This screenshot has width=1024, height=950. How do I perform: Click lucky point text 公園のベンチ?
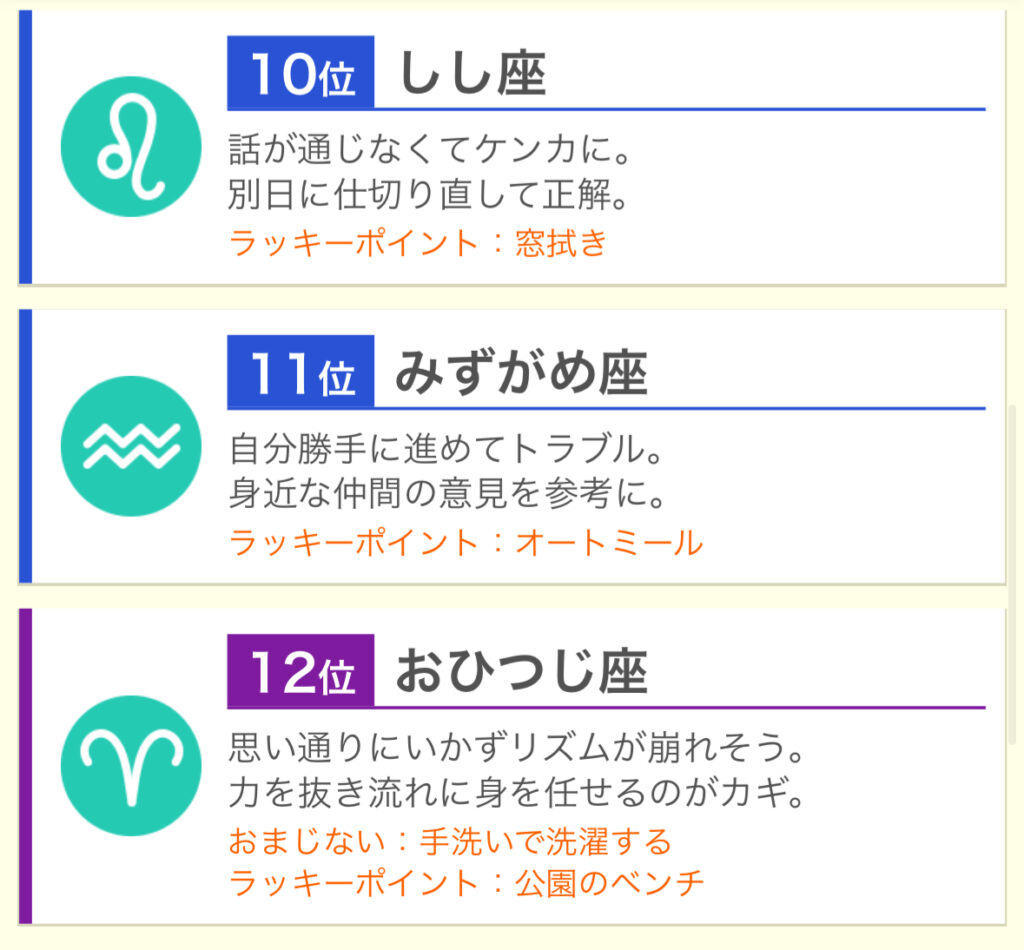click(x=609, y=883)
